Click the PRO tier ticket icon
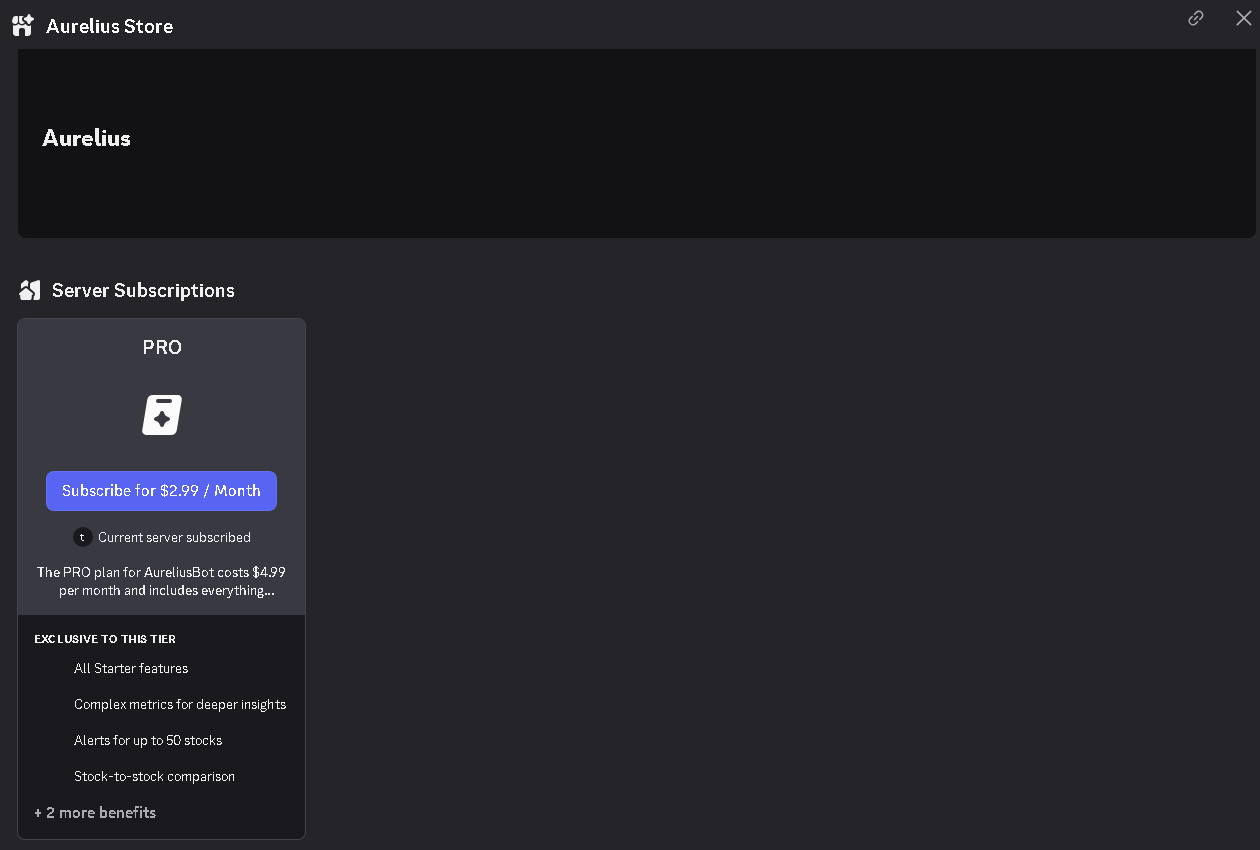 pos(162,415)
